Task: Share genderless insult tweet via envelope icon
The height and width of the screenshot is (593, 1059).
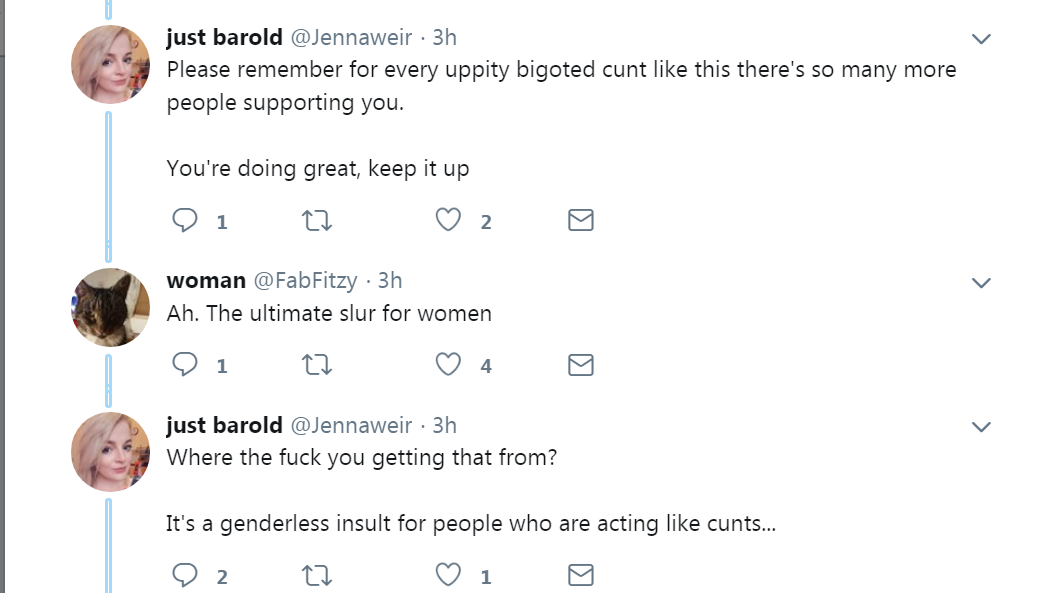Action: 580,575
